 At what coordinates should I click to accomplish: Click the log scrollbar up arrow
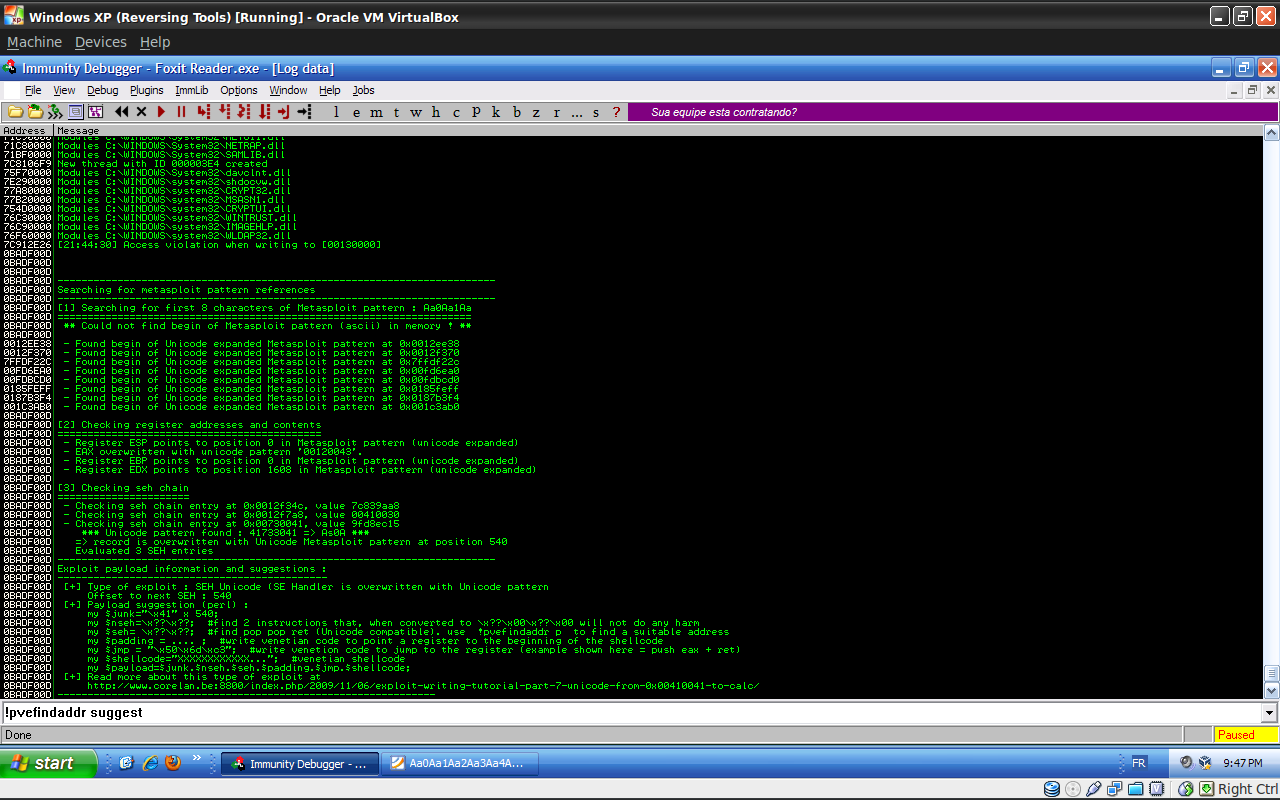pyautogui.click(x=1271, y=132)
